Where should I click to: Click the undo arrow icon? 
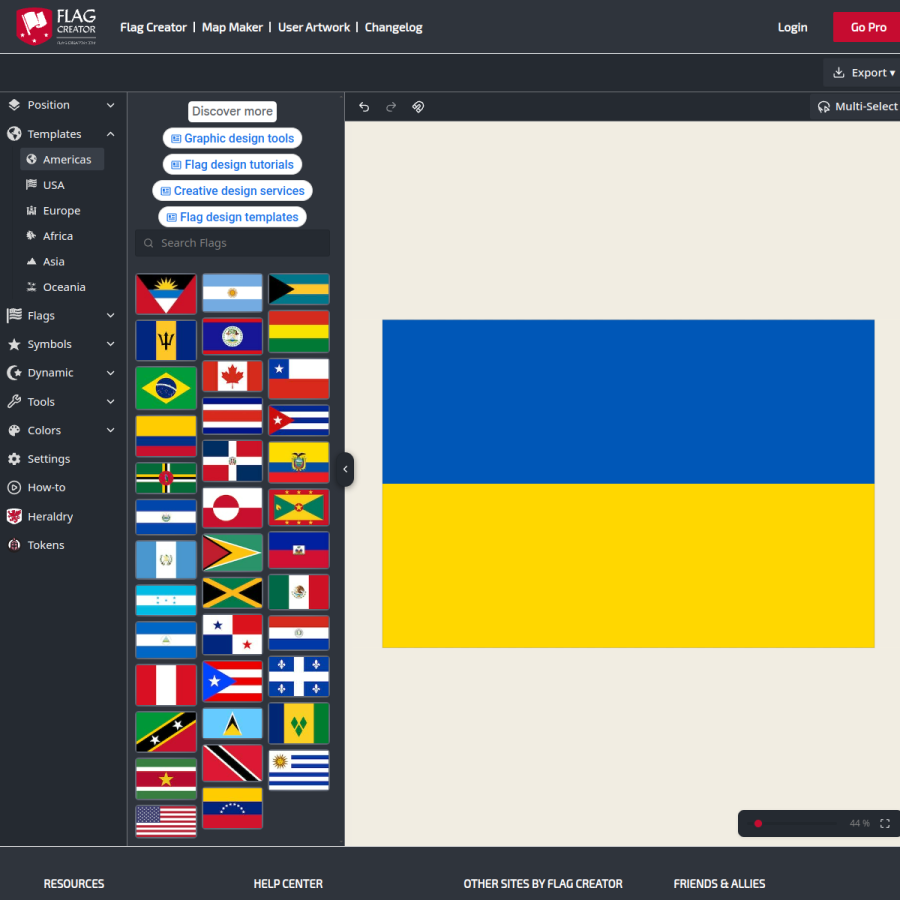tap(364, 107)
